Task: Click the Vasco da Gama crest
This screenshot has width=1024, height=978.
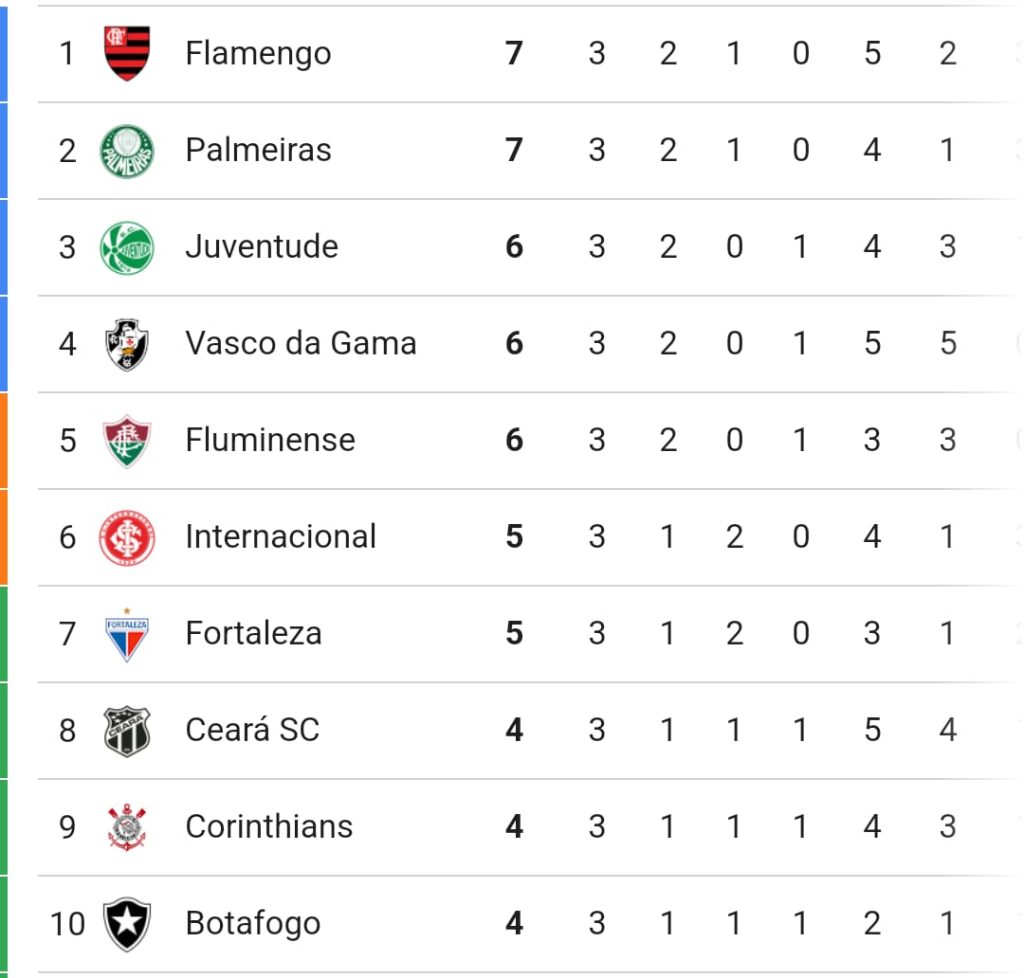Action: [127, 344]
